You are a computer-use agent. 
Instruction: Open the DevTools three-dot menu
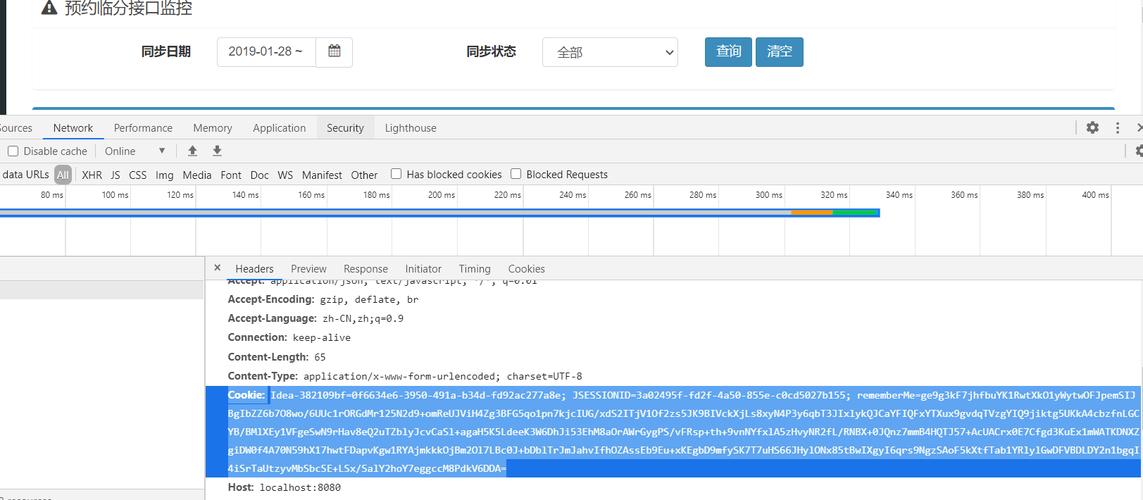pos(1117,128)
